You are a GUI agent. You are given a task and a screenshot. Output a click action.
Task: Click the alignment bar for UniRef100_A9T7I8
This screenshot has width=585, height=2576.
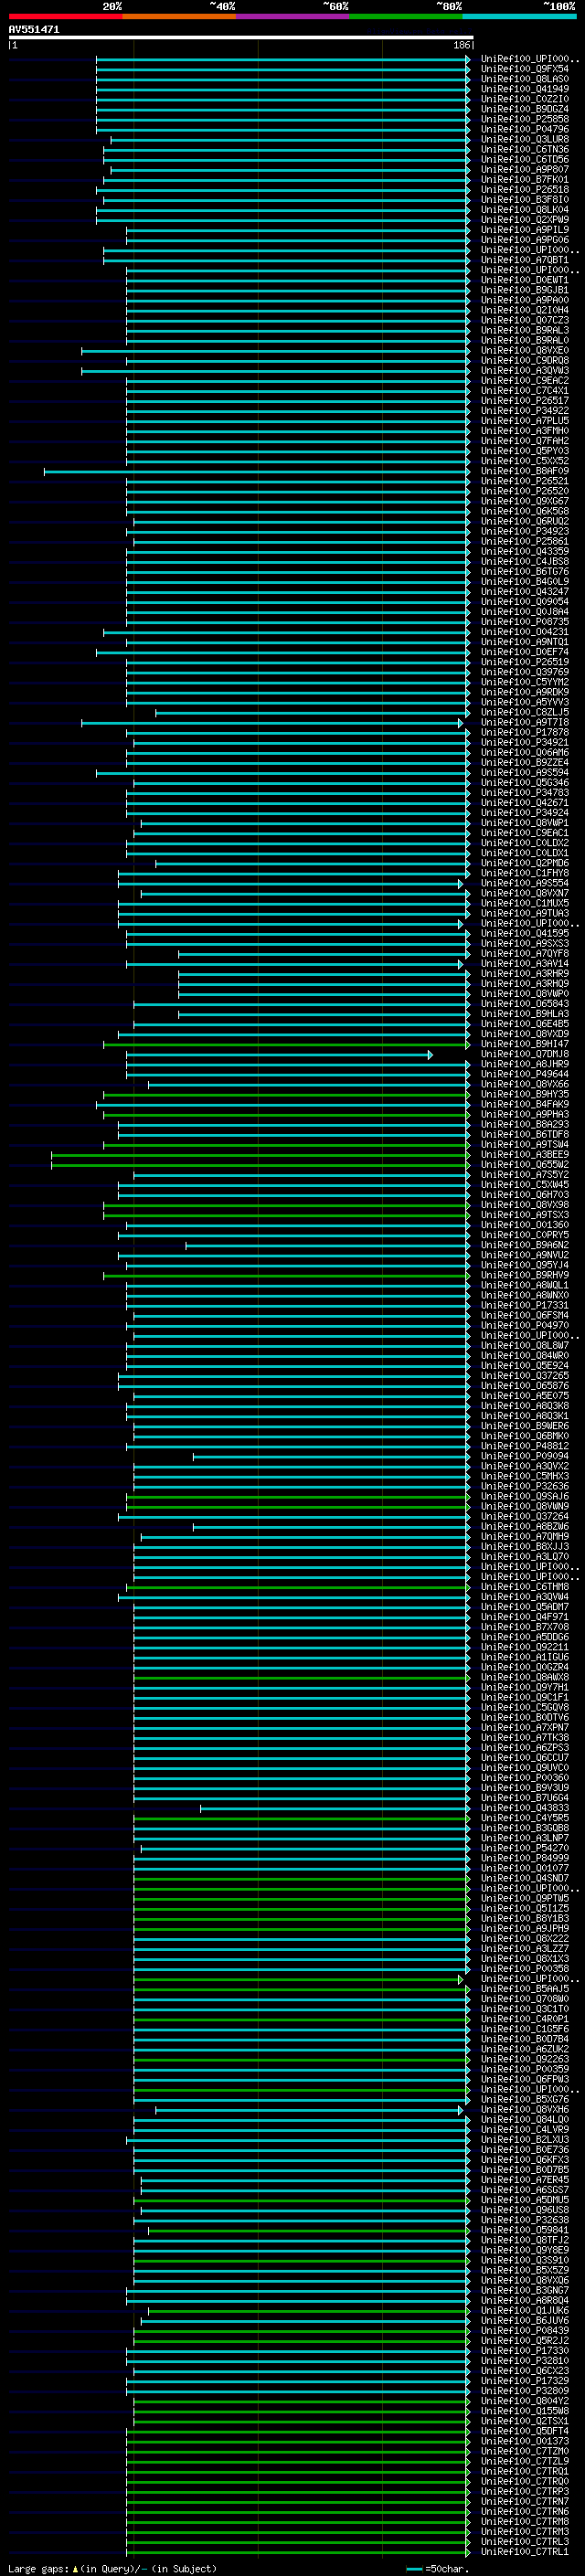[x=272, y=723]
